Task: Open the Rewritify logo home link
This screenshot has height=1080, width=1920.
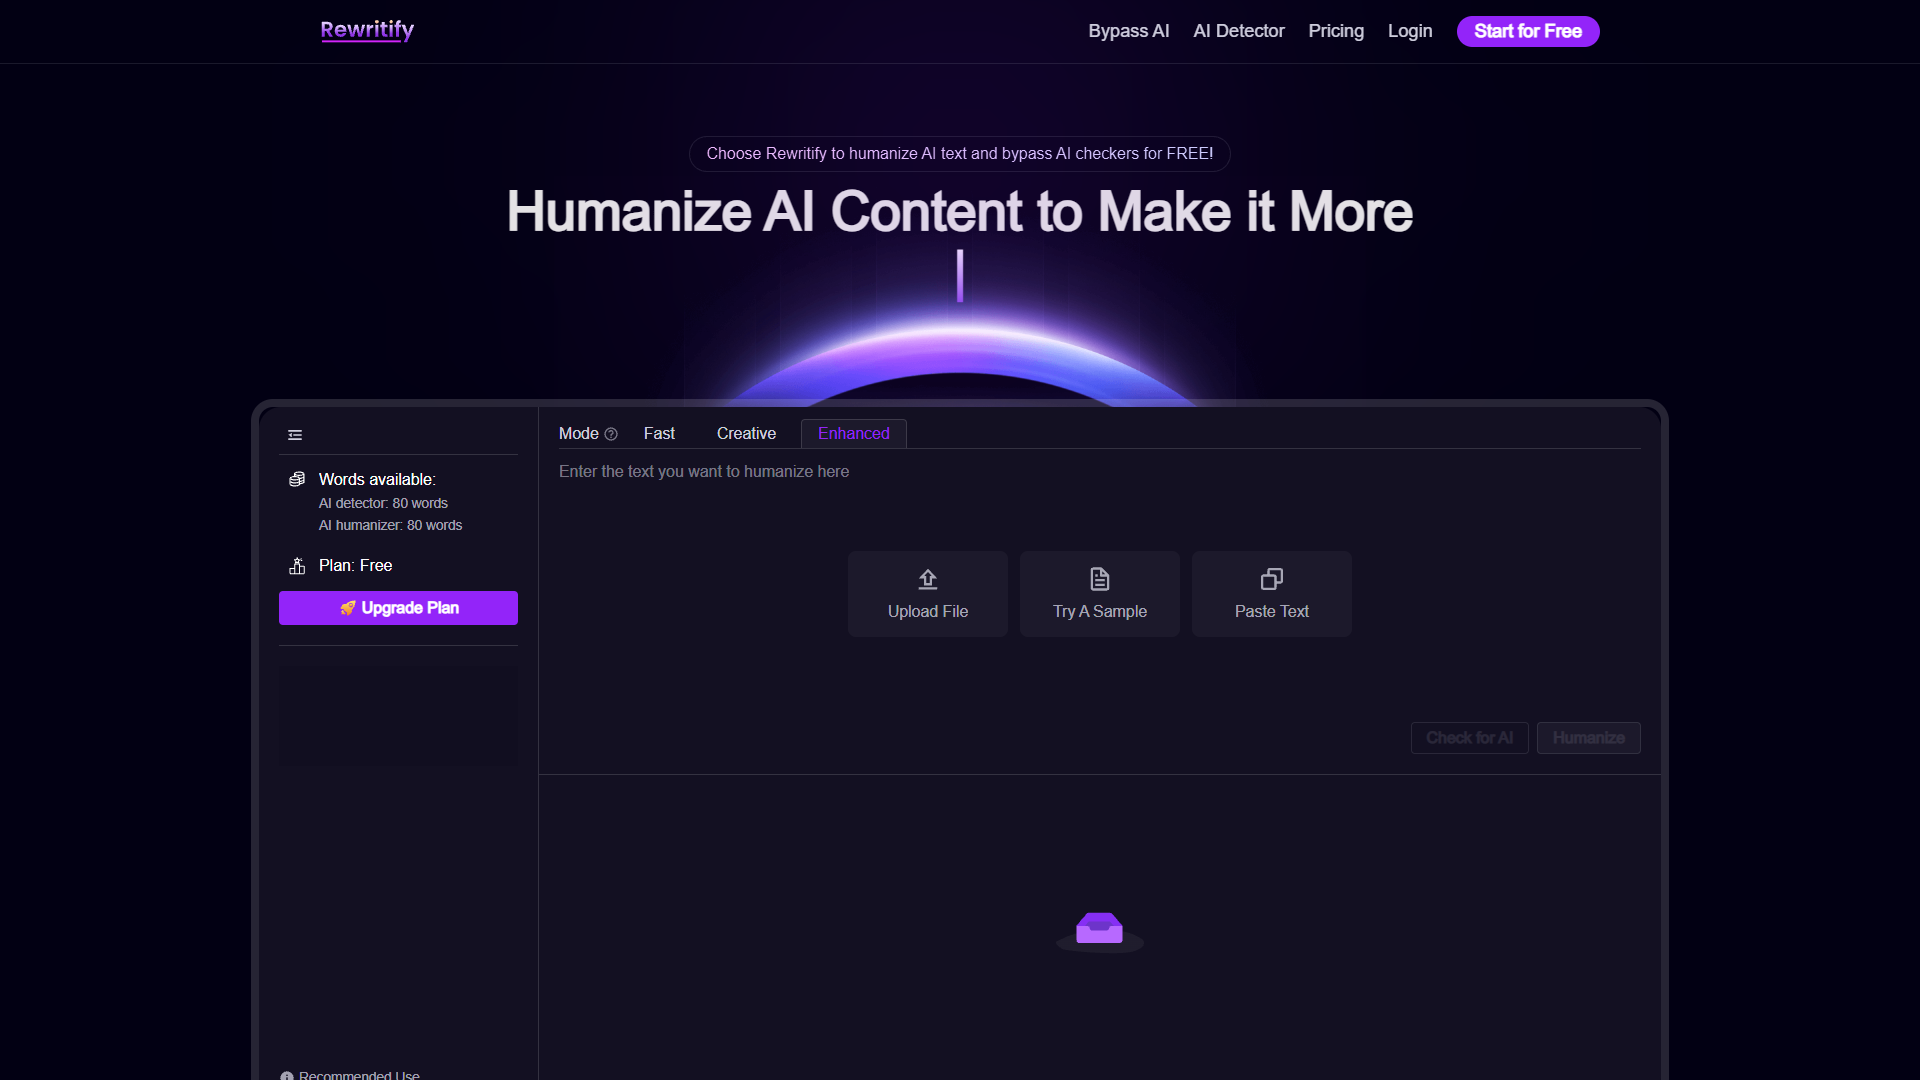Action: (367, 31)
